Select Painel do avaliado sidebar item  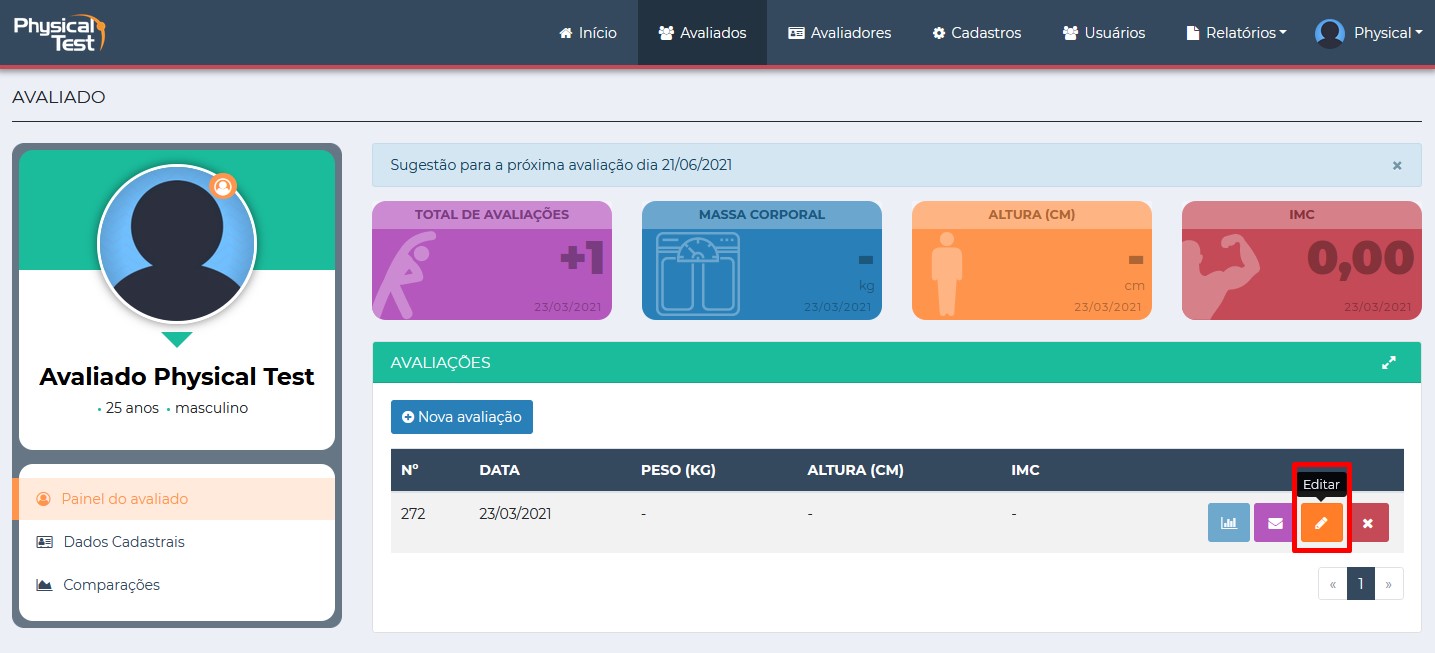[x=124, y=498]
